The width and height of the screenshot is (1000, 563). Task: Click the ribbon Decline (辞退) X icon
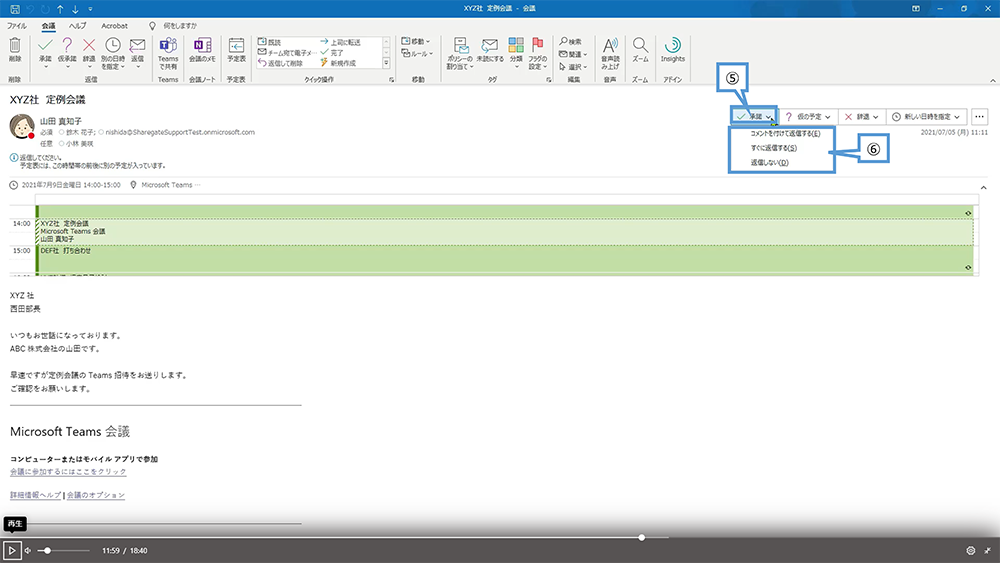point(89,45)
